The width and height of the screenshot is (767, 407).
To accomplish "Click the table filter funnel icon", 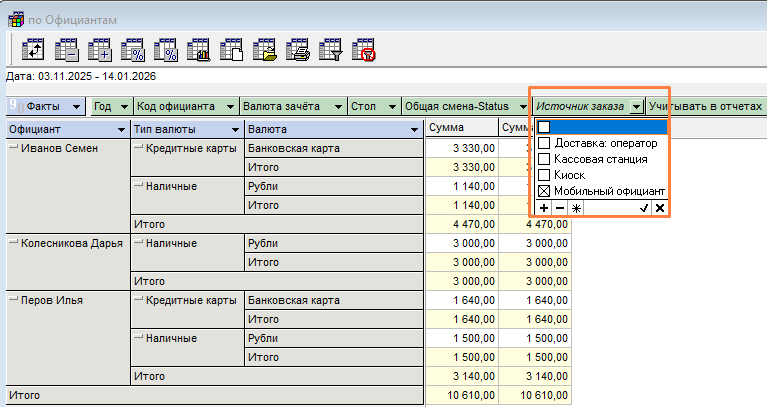I will (x=331, y=48).
